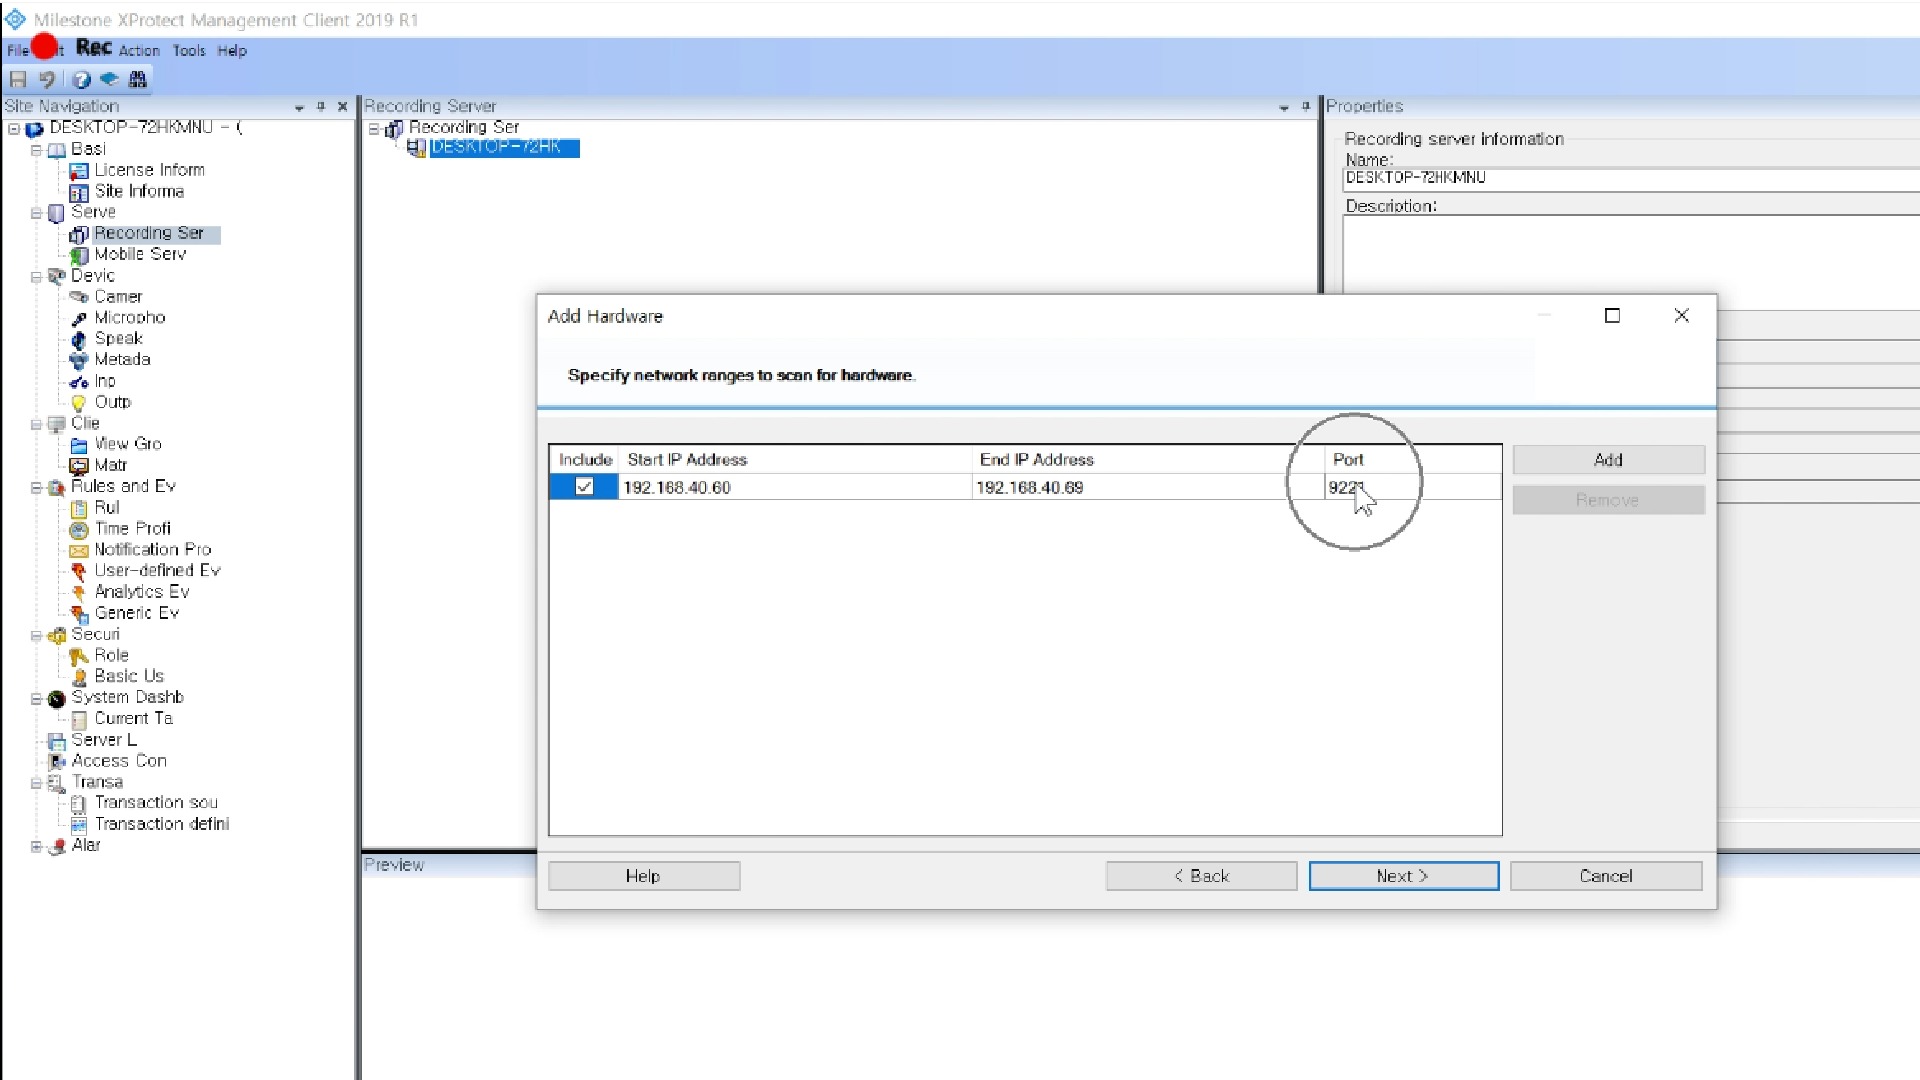1920x1080 pixels.
Task: Click the Cameras icon in Devices
Action: [79, 297]
